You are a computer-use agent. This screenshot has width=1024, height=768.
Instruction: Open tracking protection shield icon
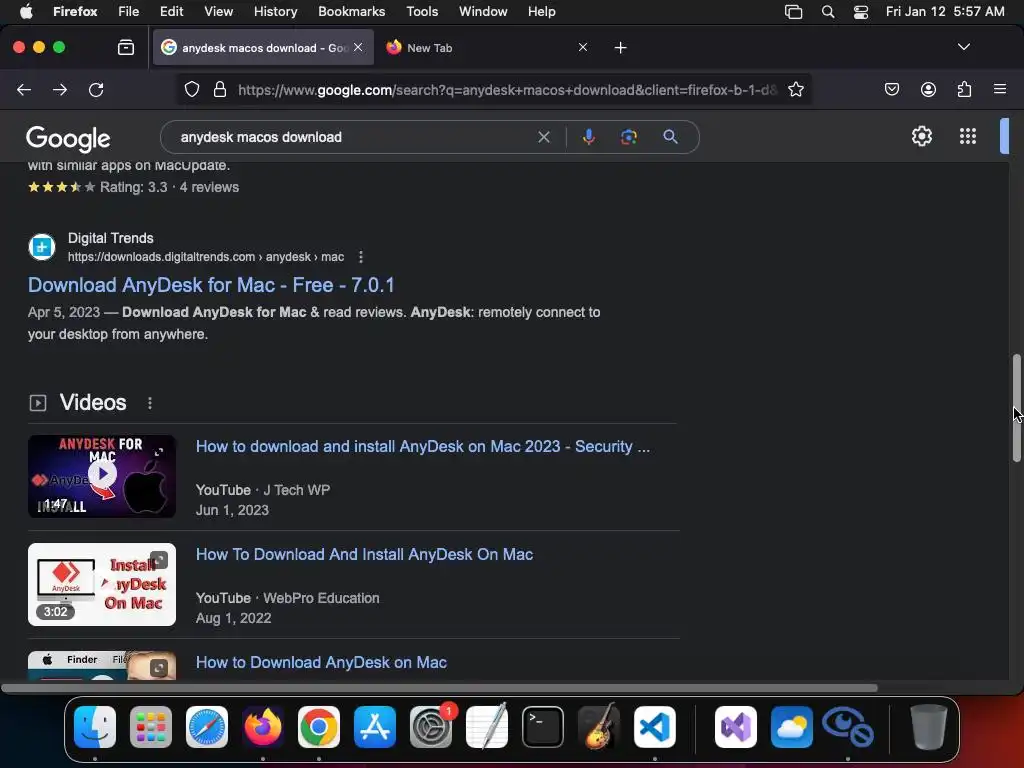click(x=191, y=89)
